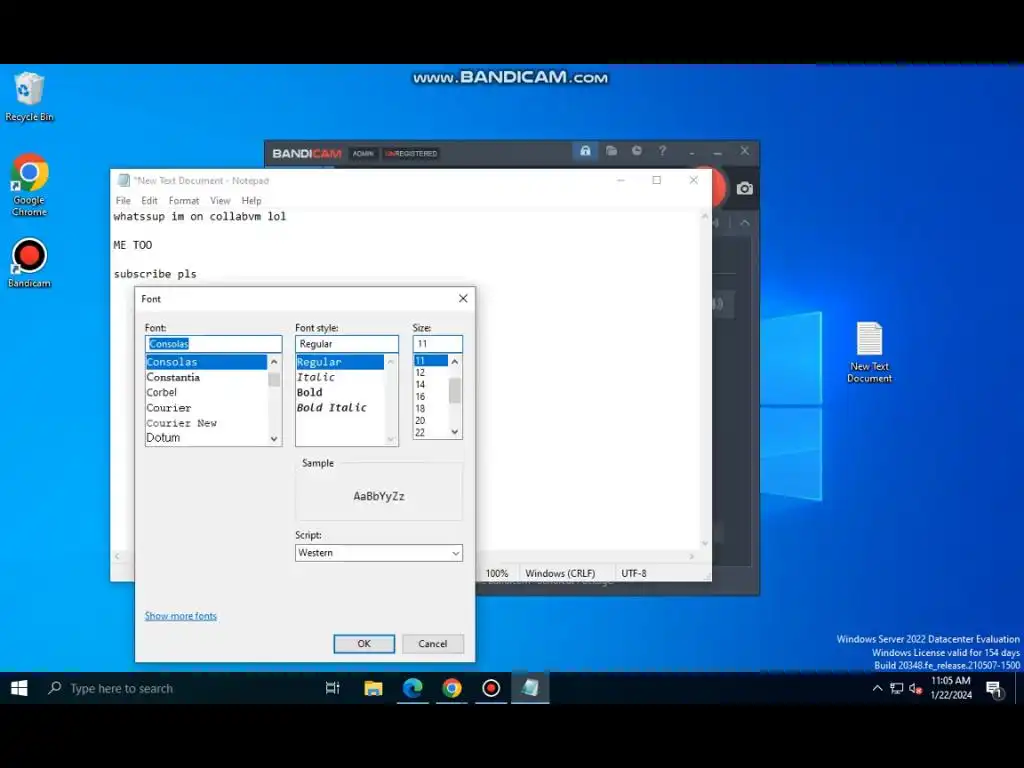This screenshot has width=1024, height=768.
Task: Click the Bandicam lock icon
Action: 585,151
